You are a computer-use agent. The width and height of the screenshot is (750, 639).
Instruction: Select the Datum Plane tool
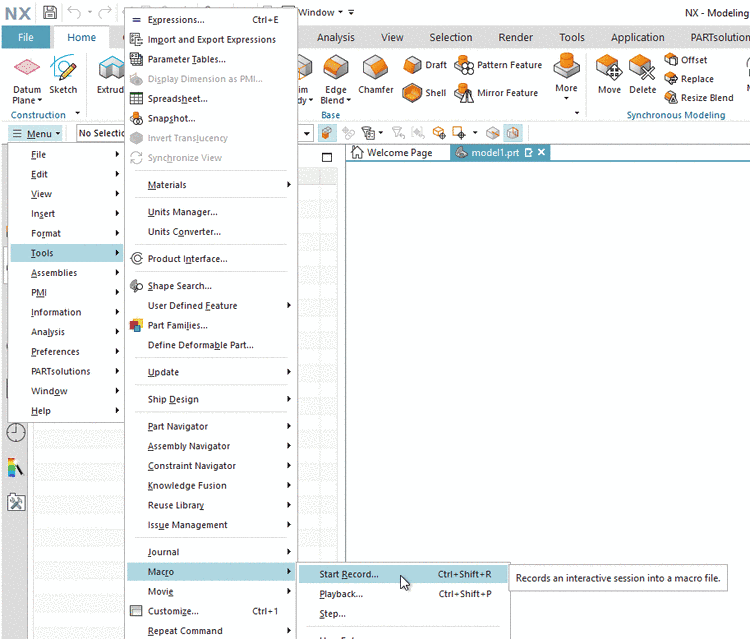point(27,80)
